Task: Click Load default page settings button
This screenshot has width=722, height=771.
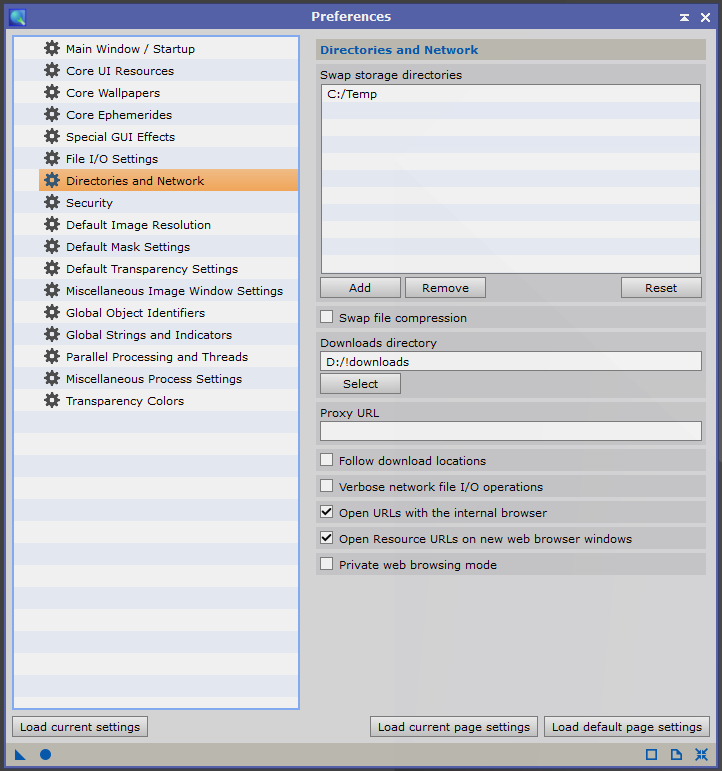Action: point(626,727)
